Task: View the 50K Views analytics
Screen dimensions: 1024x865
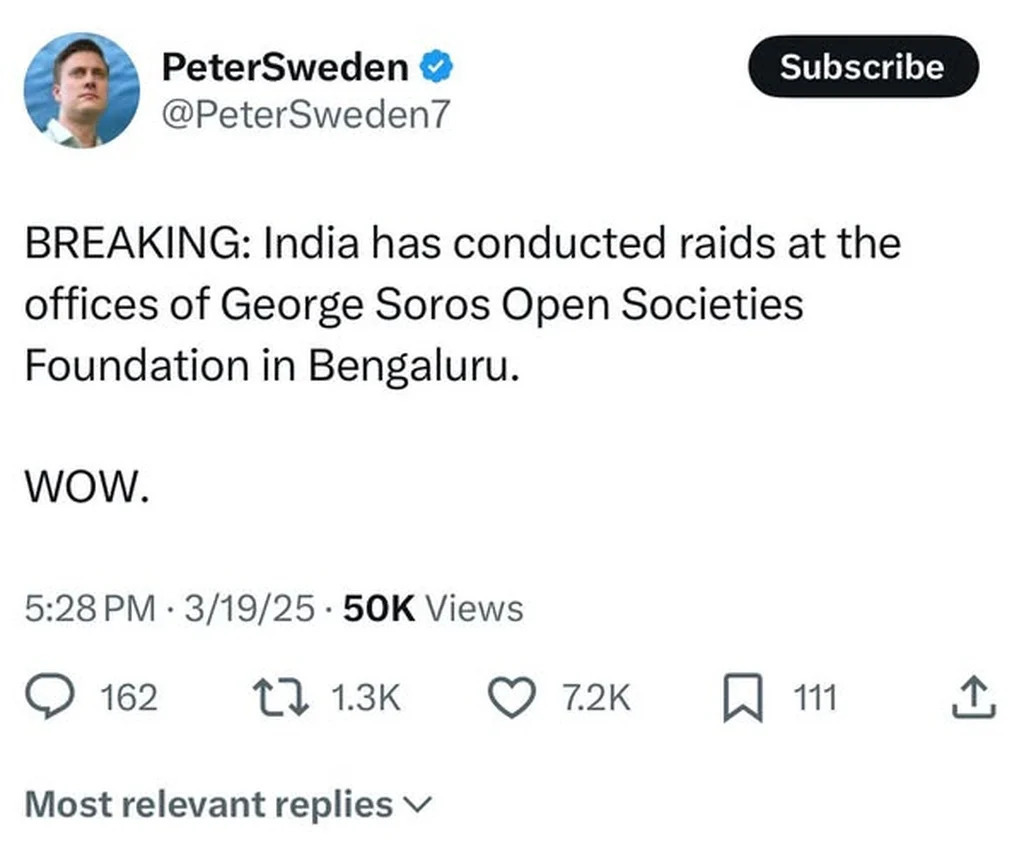Action: [432, 607]
